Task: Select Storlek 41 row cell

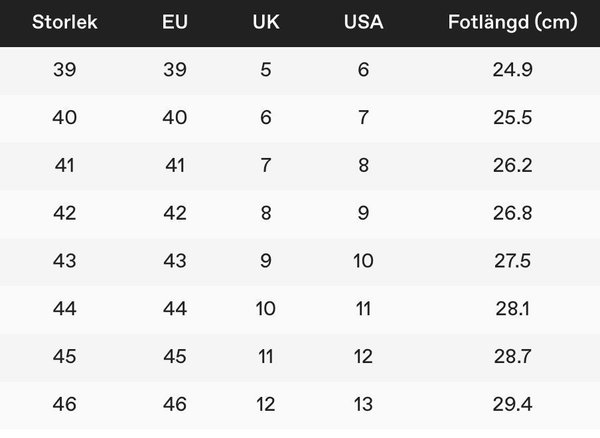Action: pos(65,165)
